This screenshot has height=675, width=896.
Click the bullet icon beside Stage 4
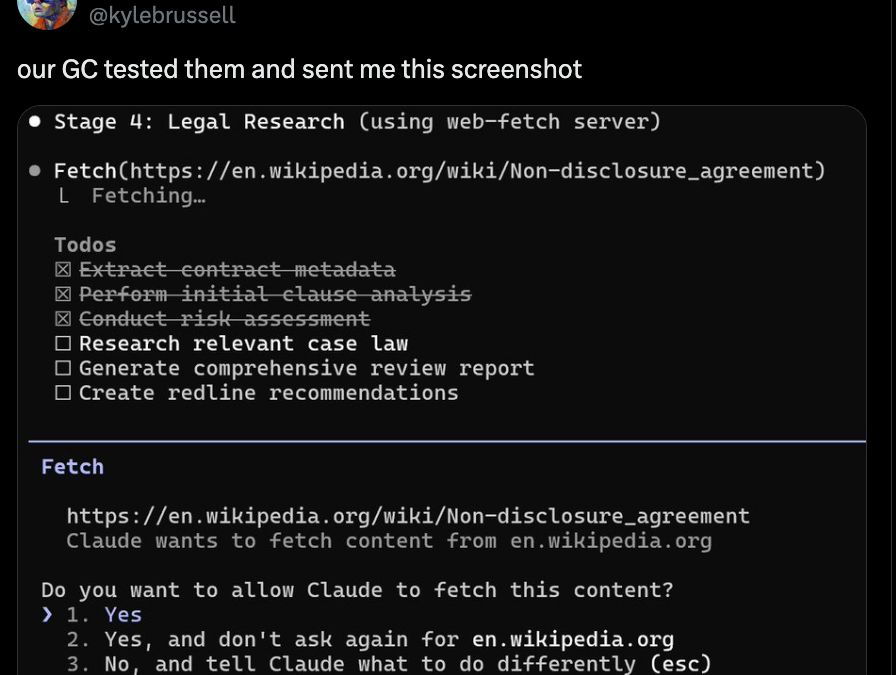click(34, 121)
